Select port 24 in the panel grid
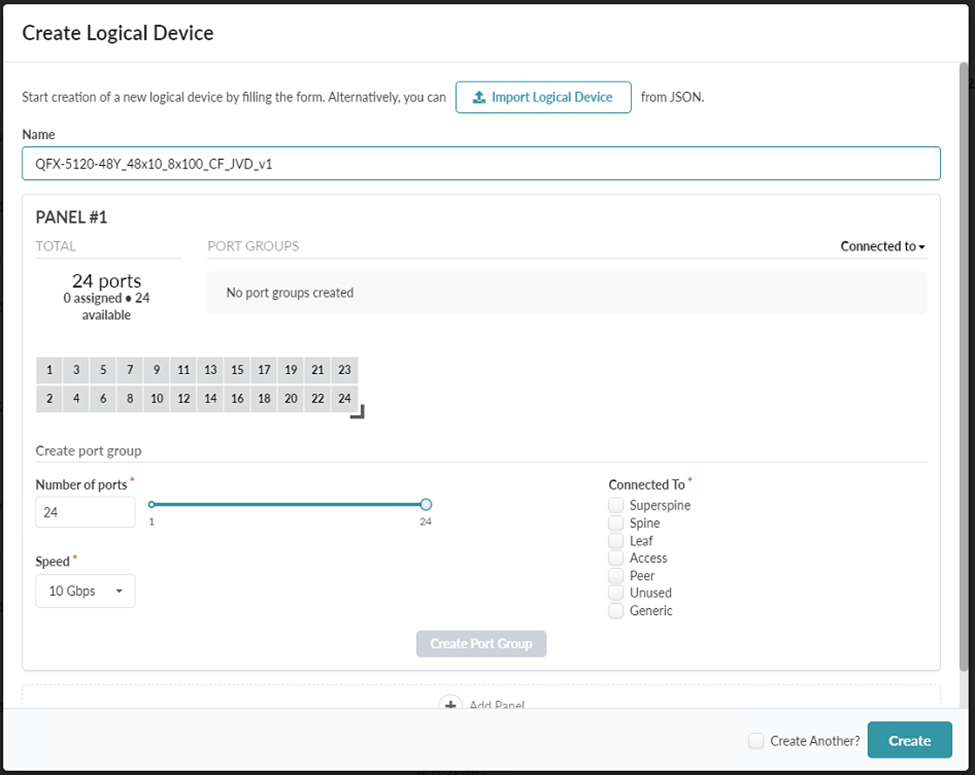The image size is (975, 775). coord(344,398)
